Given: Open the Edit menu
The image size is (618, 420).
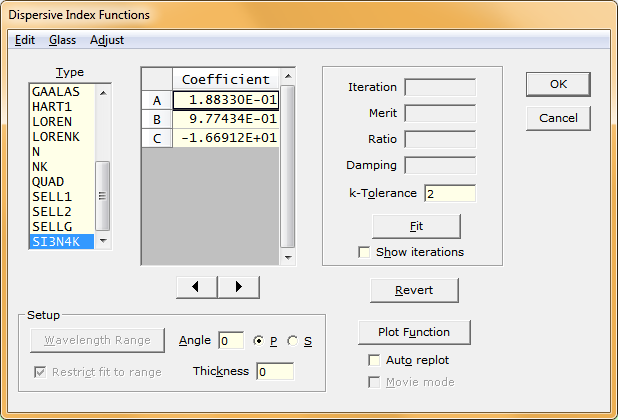Looking at the screenshot, I should (x=25, y=40).
